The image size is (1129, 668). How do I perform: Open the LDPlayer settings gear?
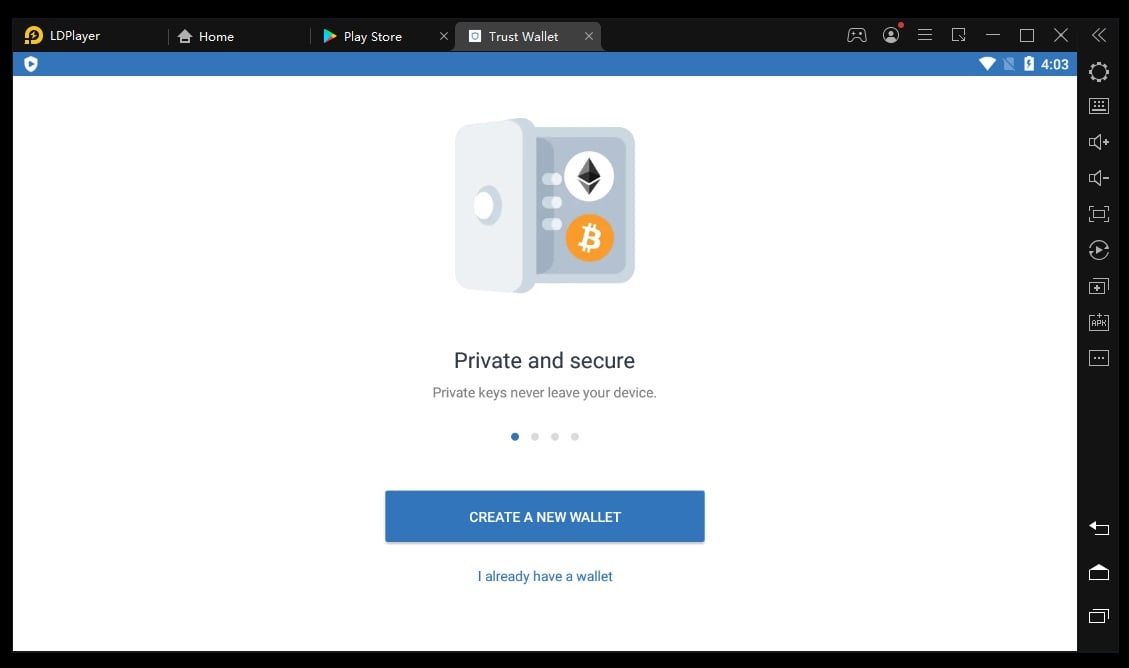[x=1098, y=72]
